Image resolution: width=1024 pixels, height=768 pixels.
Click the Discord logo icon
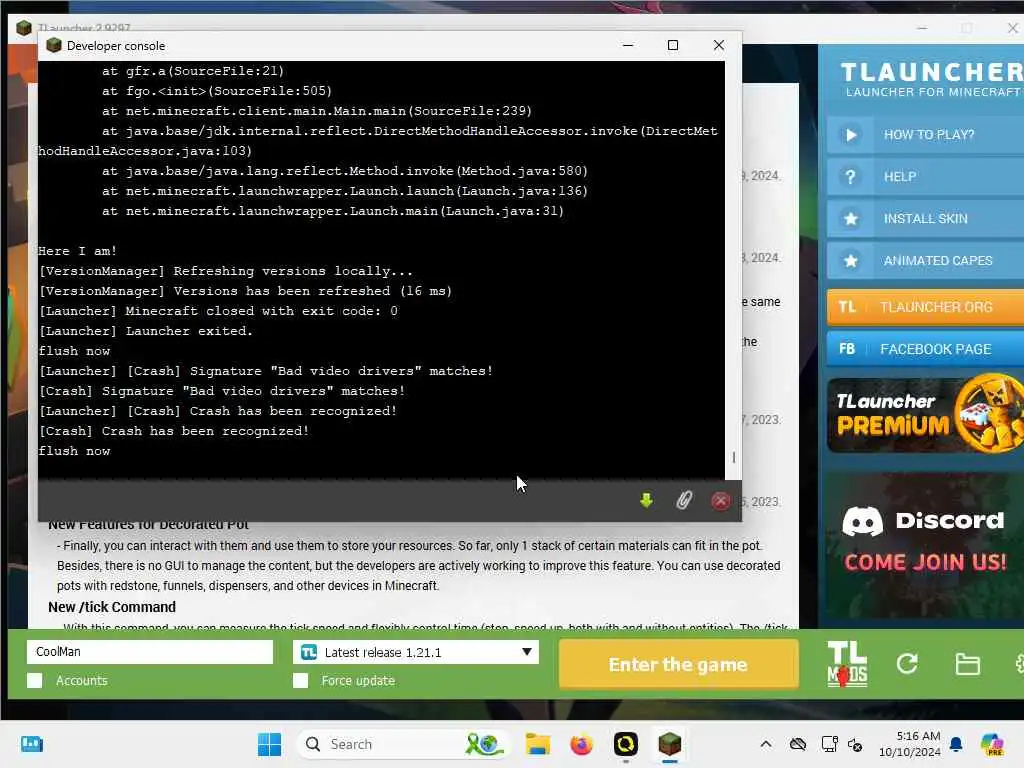click(862, 521)
